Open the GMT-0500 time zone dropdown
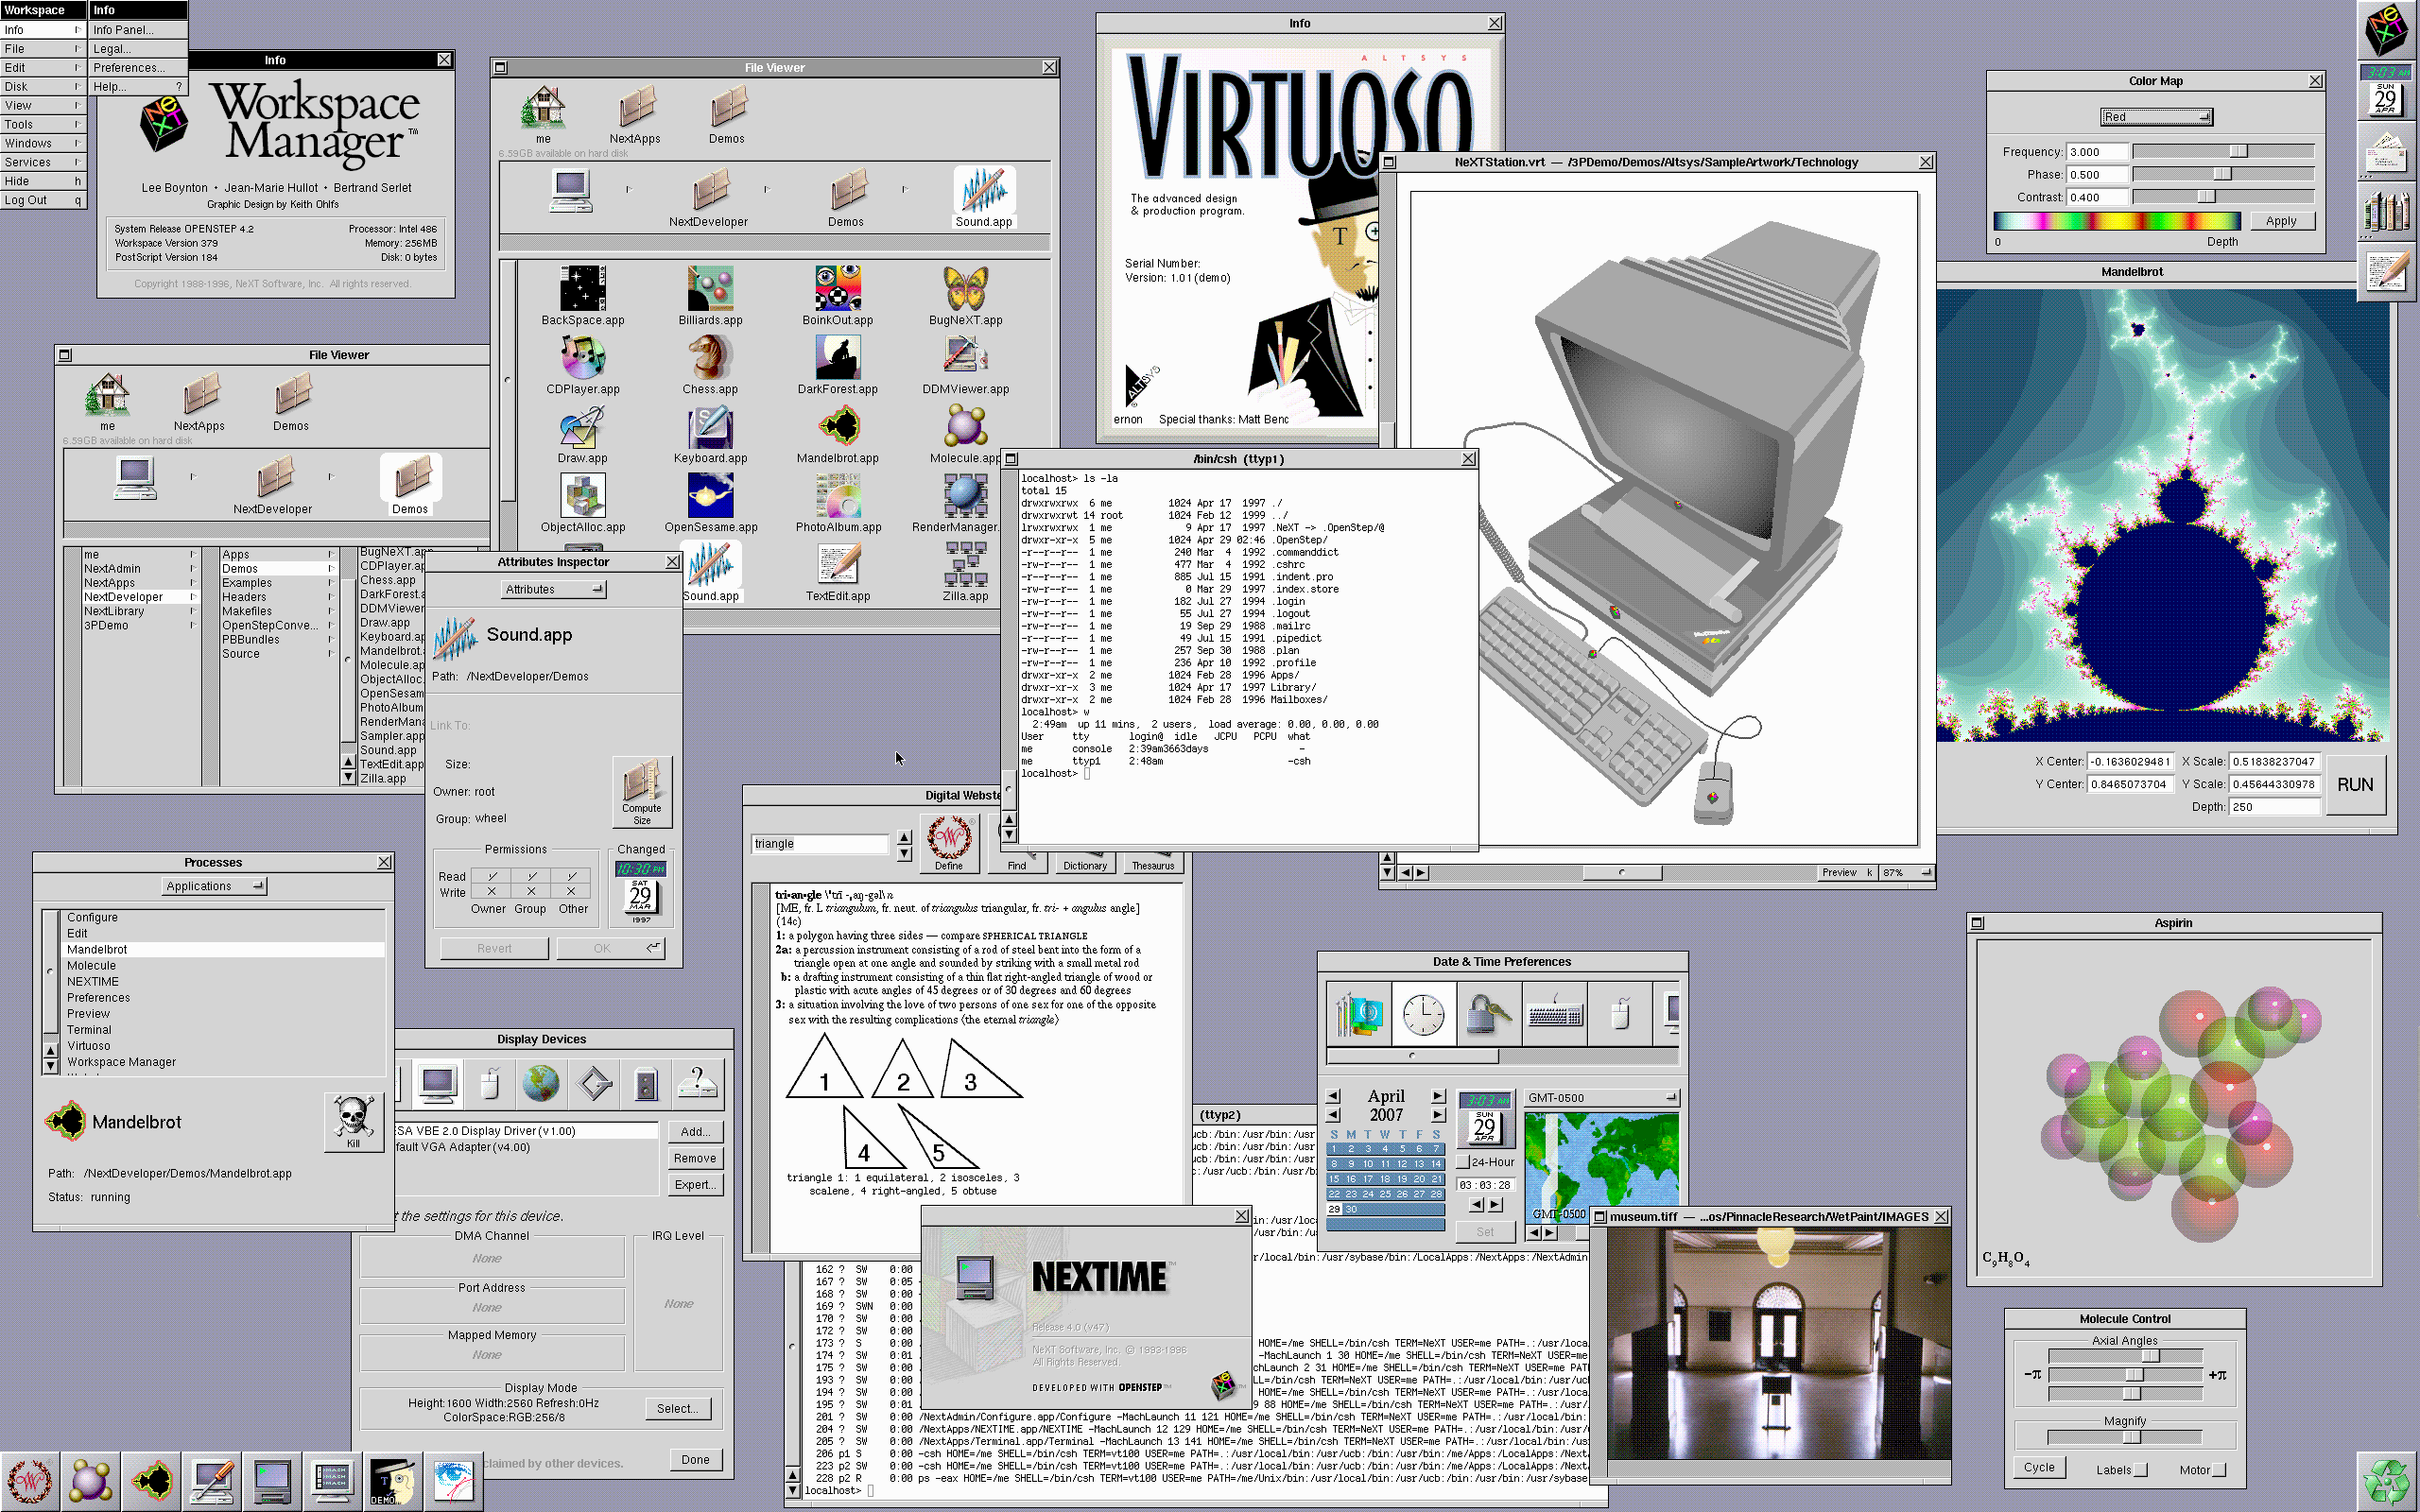2420x1512 pixels. pyautogui.click(x=1601, y=1098)
